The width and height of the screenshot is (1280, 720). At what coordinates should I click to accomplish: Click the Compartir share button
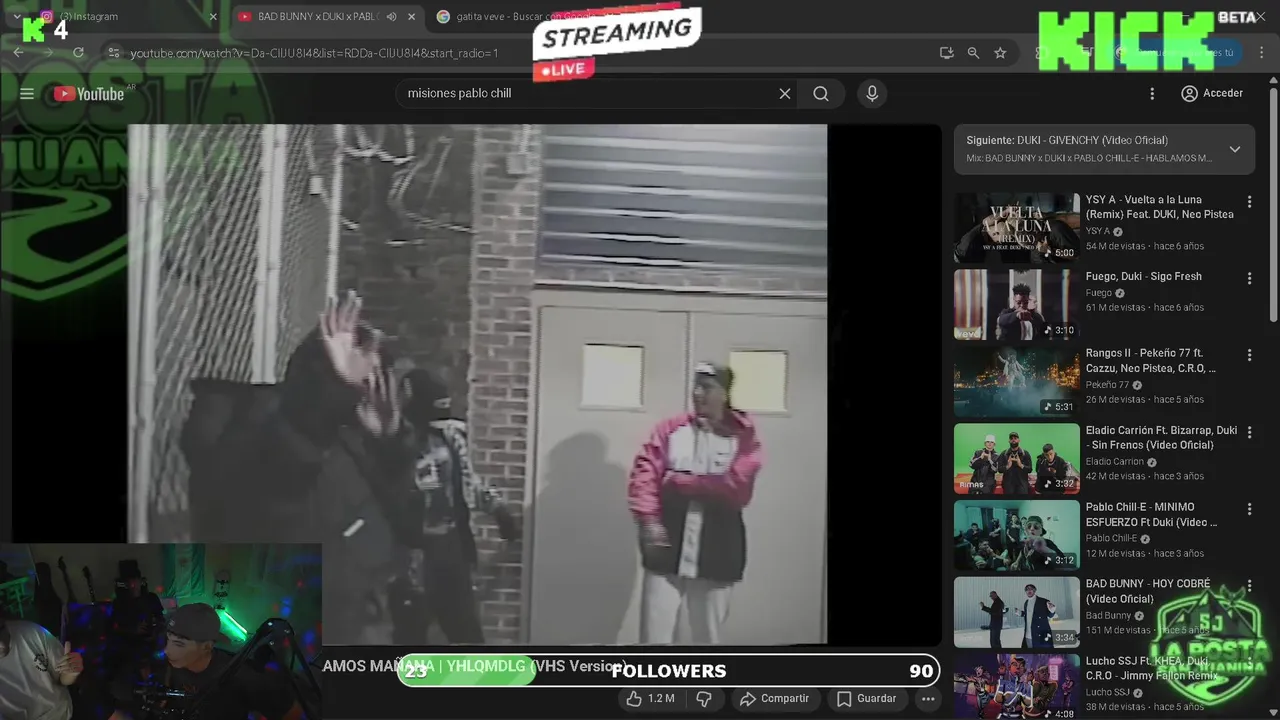click(x=774, y=698)
